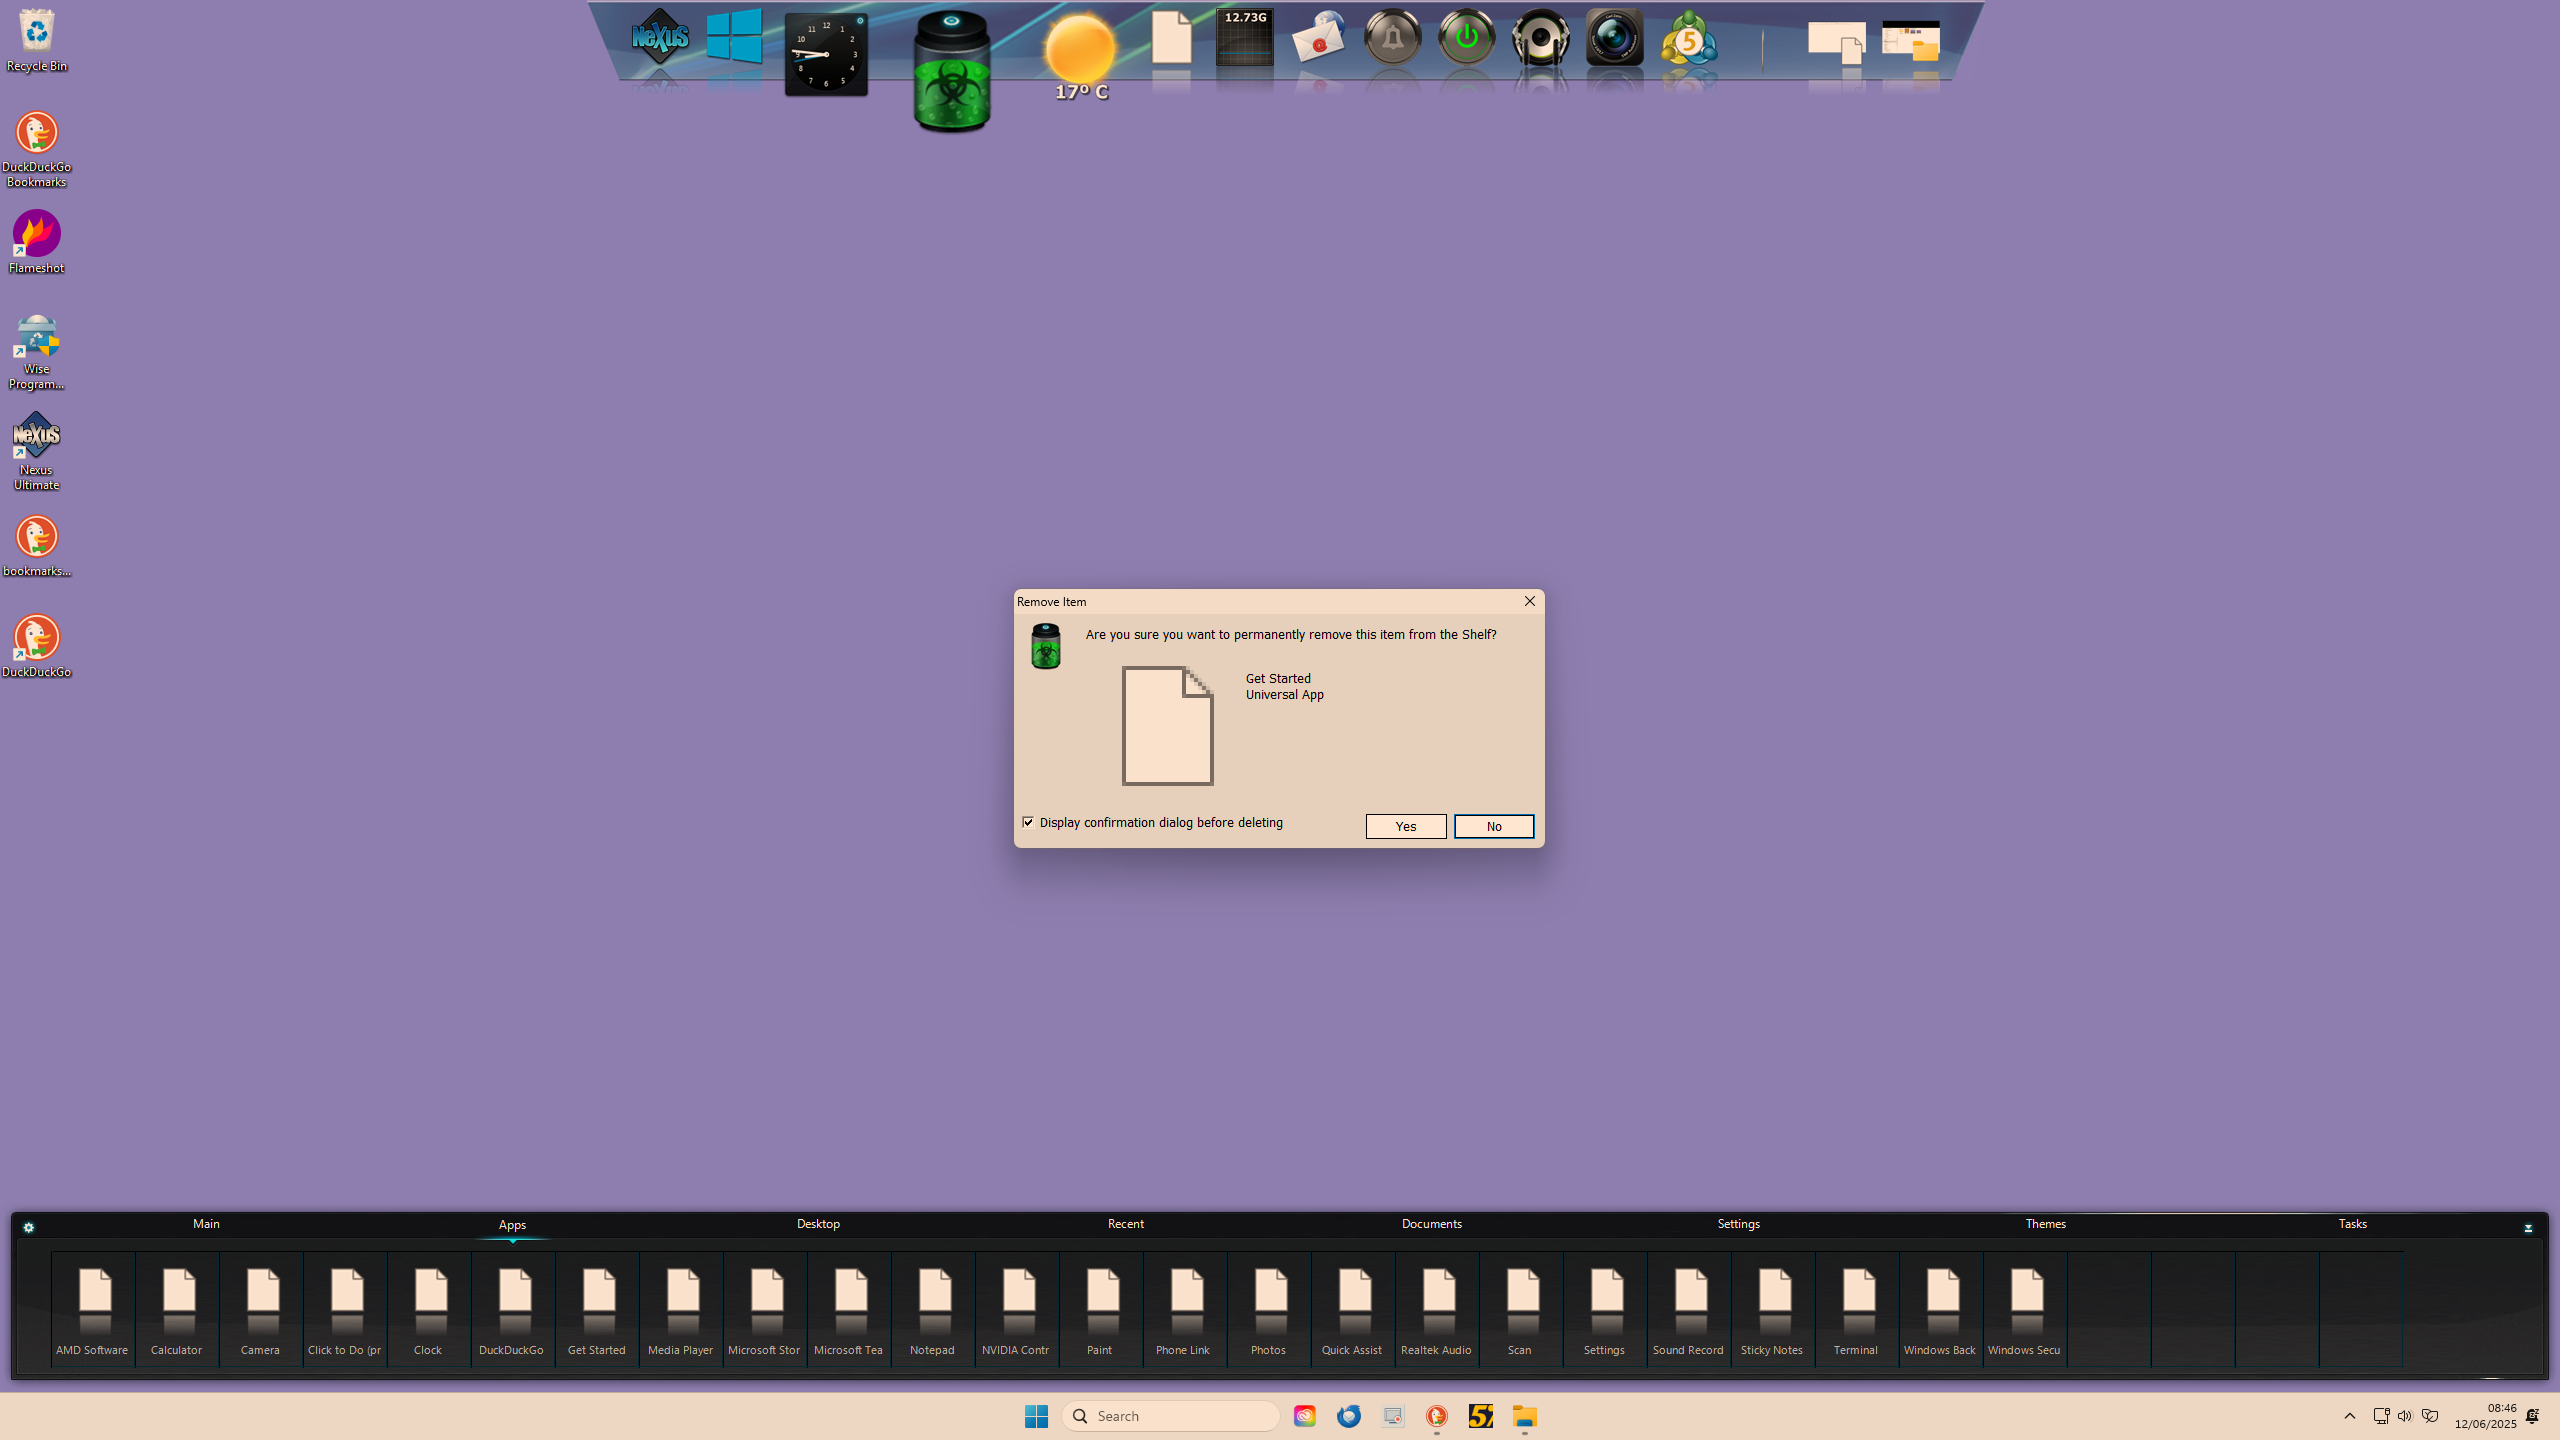Switch to the Themes shelf tab
This screenshot has height=1440, width=2560.
2045,1224
